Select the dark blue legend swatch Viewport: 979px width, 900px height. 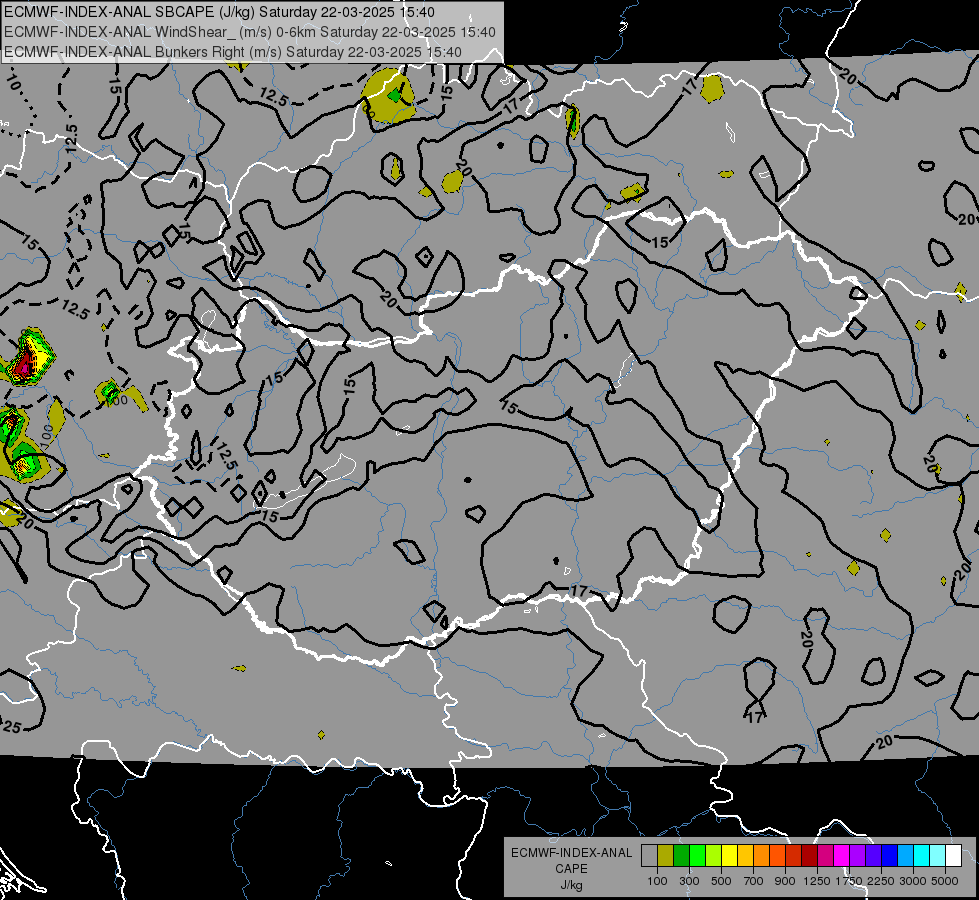[x=890, y=855]
